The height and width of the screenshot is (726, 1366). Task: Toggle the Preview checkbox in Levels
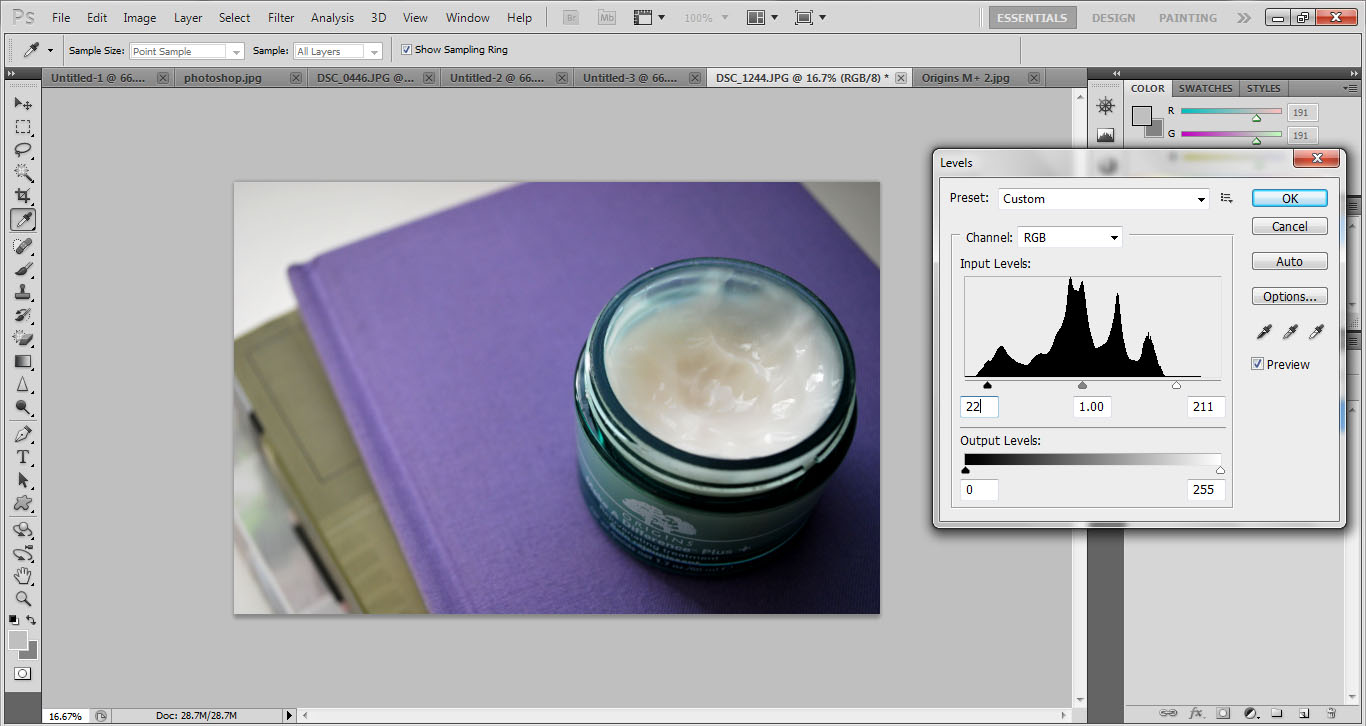point(1258,364)
